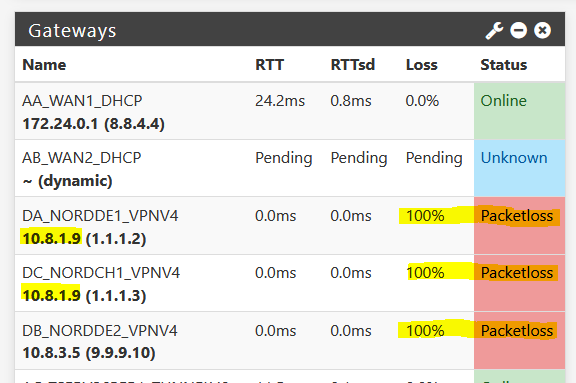
Task: Select the RTTsd column header
Action: coord(353,65)
